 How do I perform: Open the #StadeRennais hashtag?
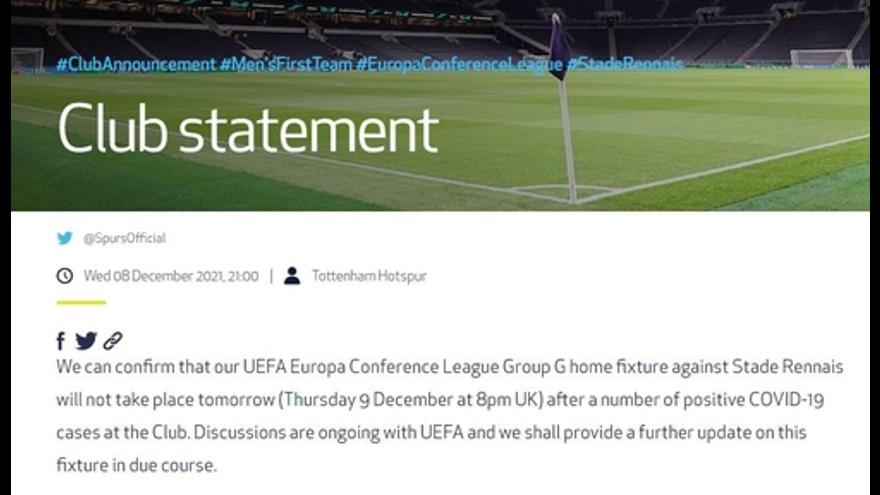[625, 64]
